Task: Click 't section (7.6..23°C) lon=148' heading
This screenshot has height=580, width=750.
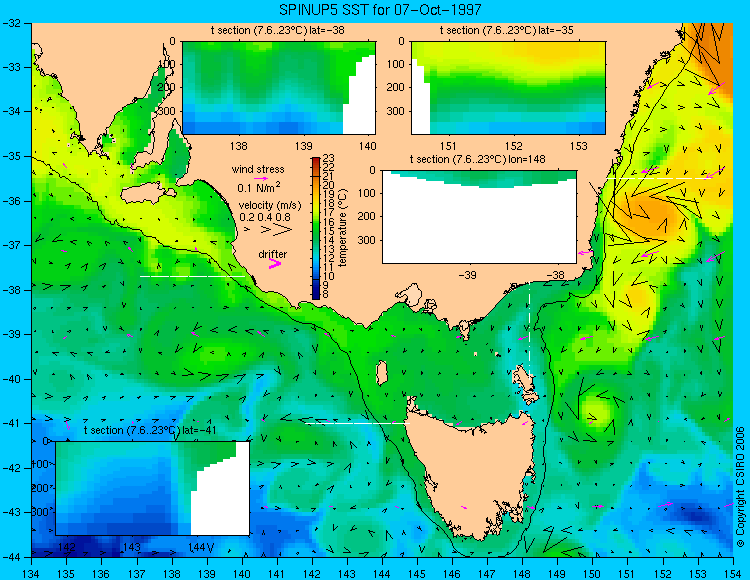Action: pyautogui.click(x=478, y=159)
